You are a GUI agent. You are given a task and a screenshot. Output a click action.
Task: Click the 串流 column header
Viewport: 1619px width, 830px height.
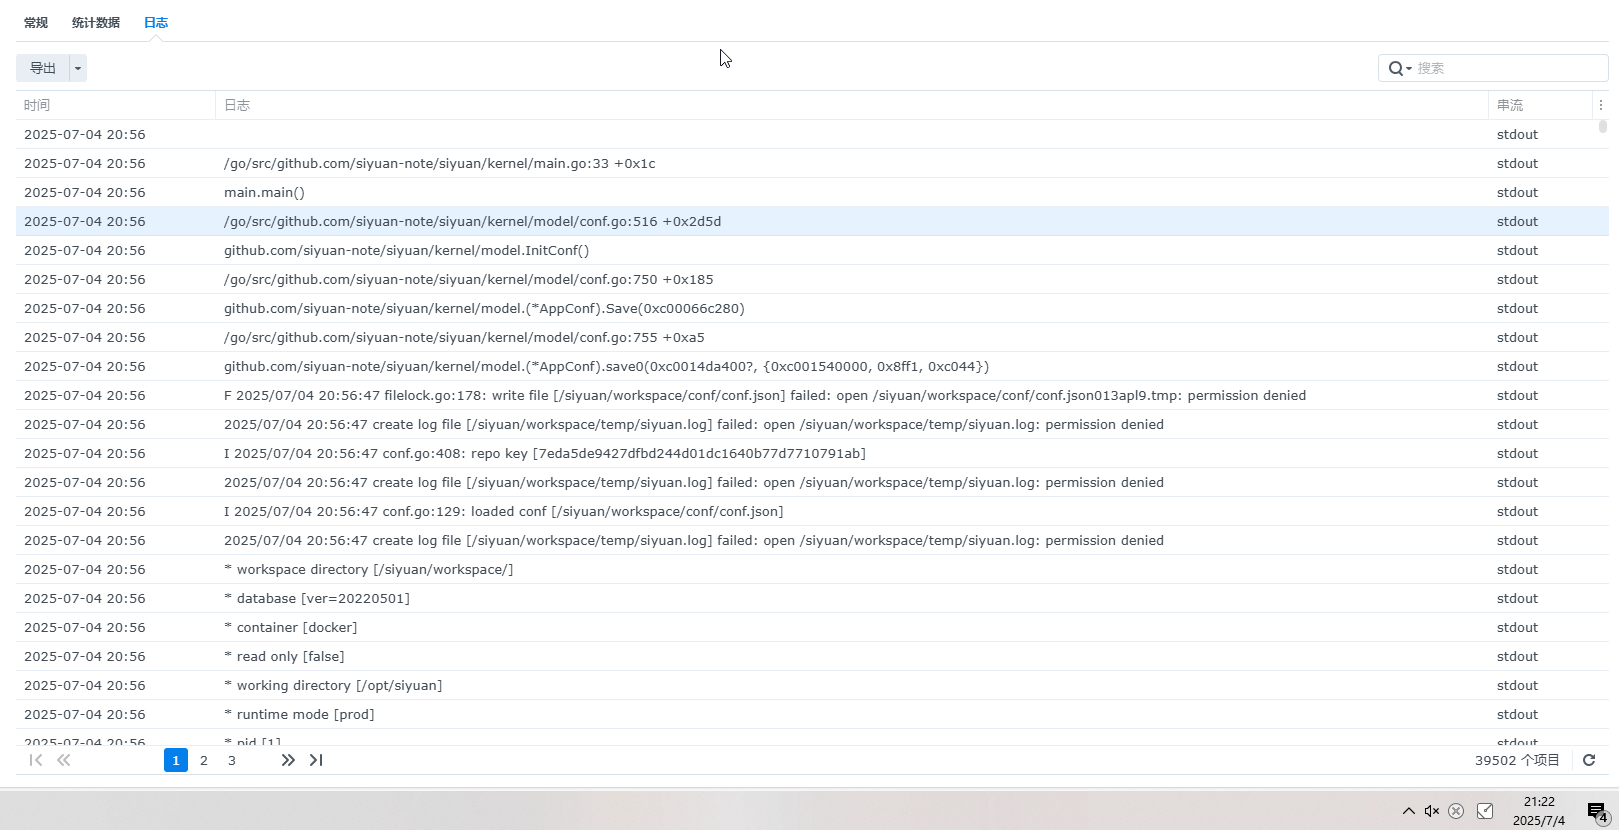point(1540,105)
